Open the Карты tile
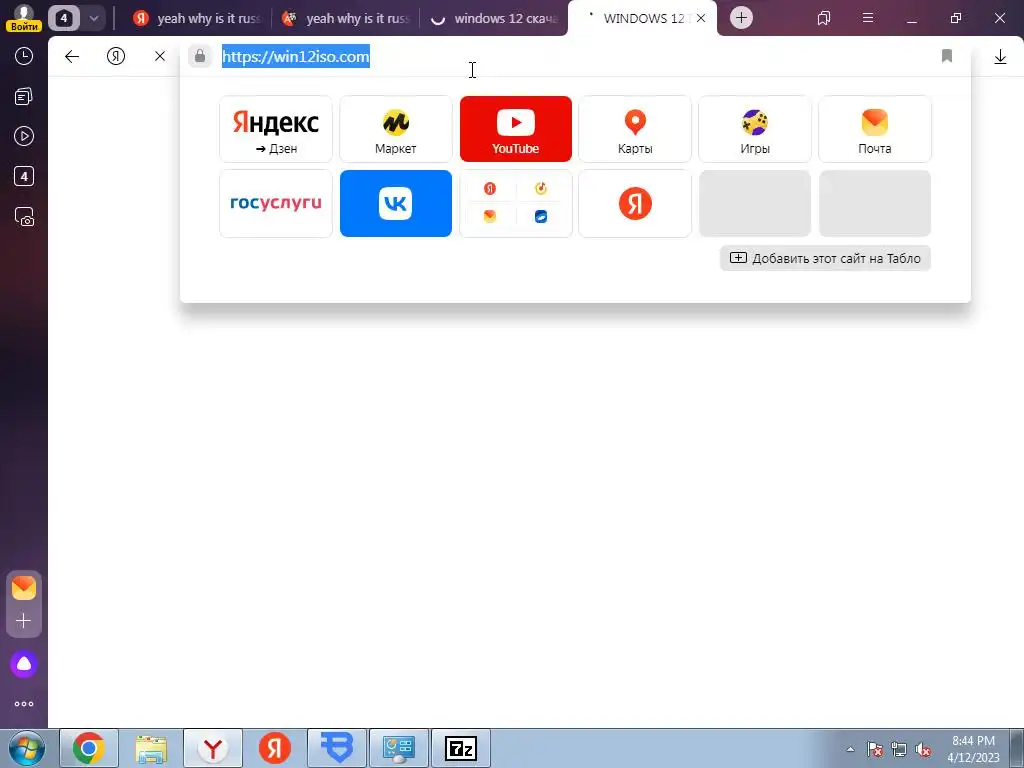1024x768 pixels. [635, 129]
